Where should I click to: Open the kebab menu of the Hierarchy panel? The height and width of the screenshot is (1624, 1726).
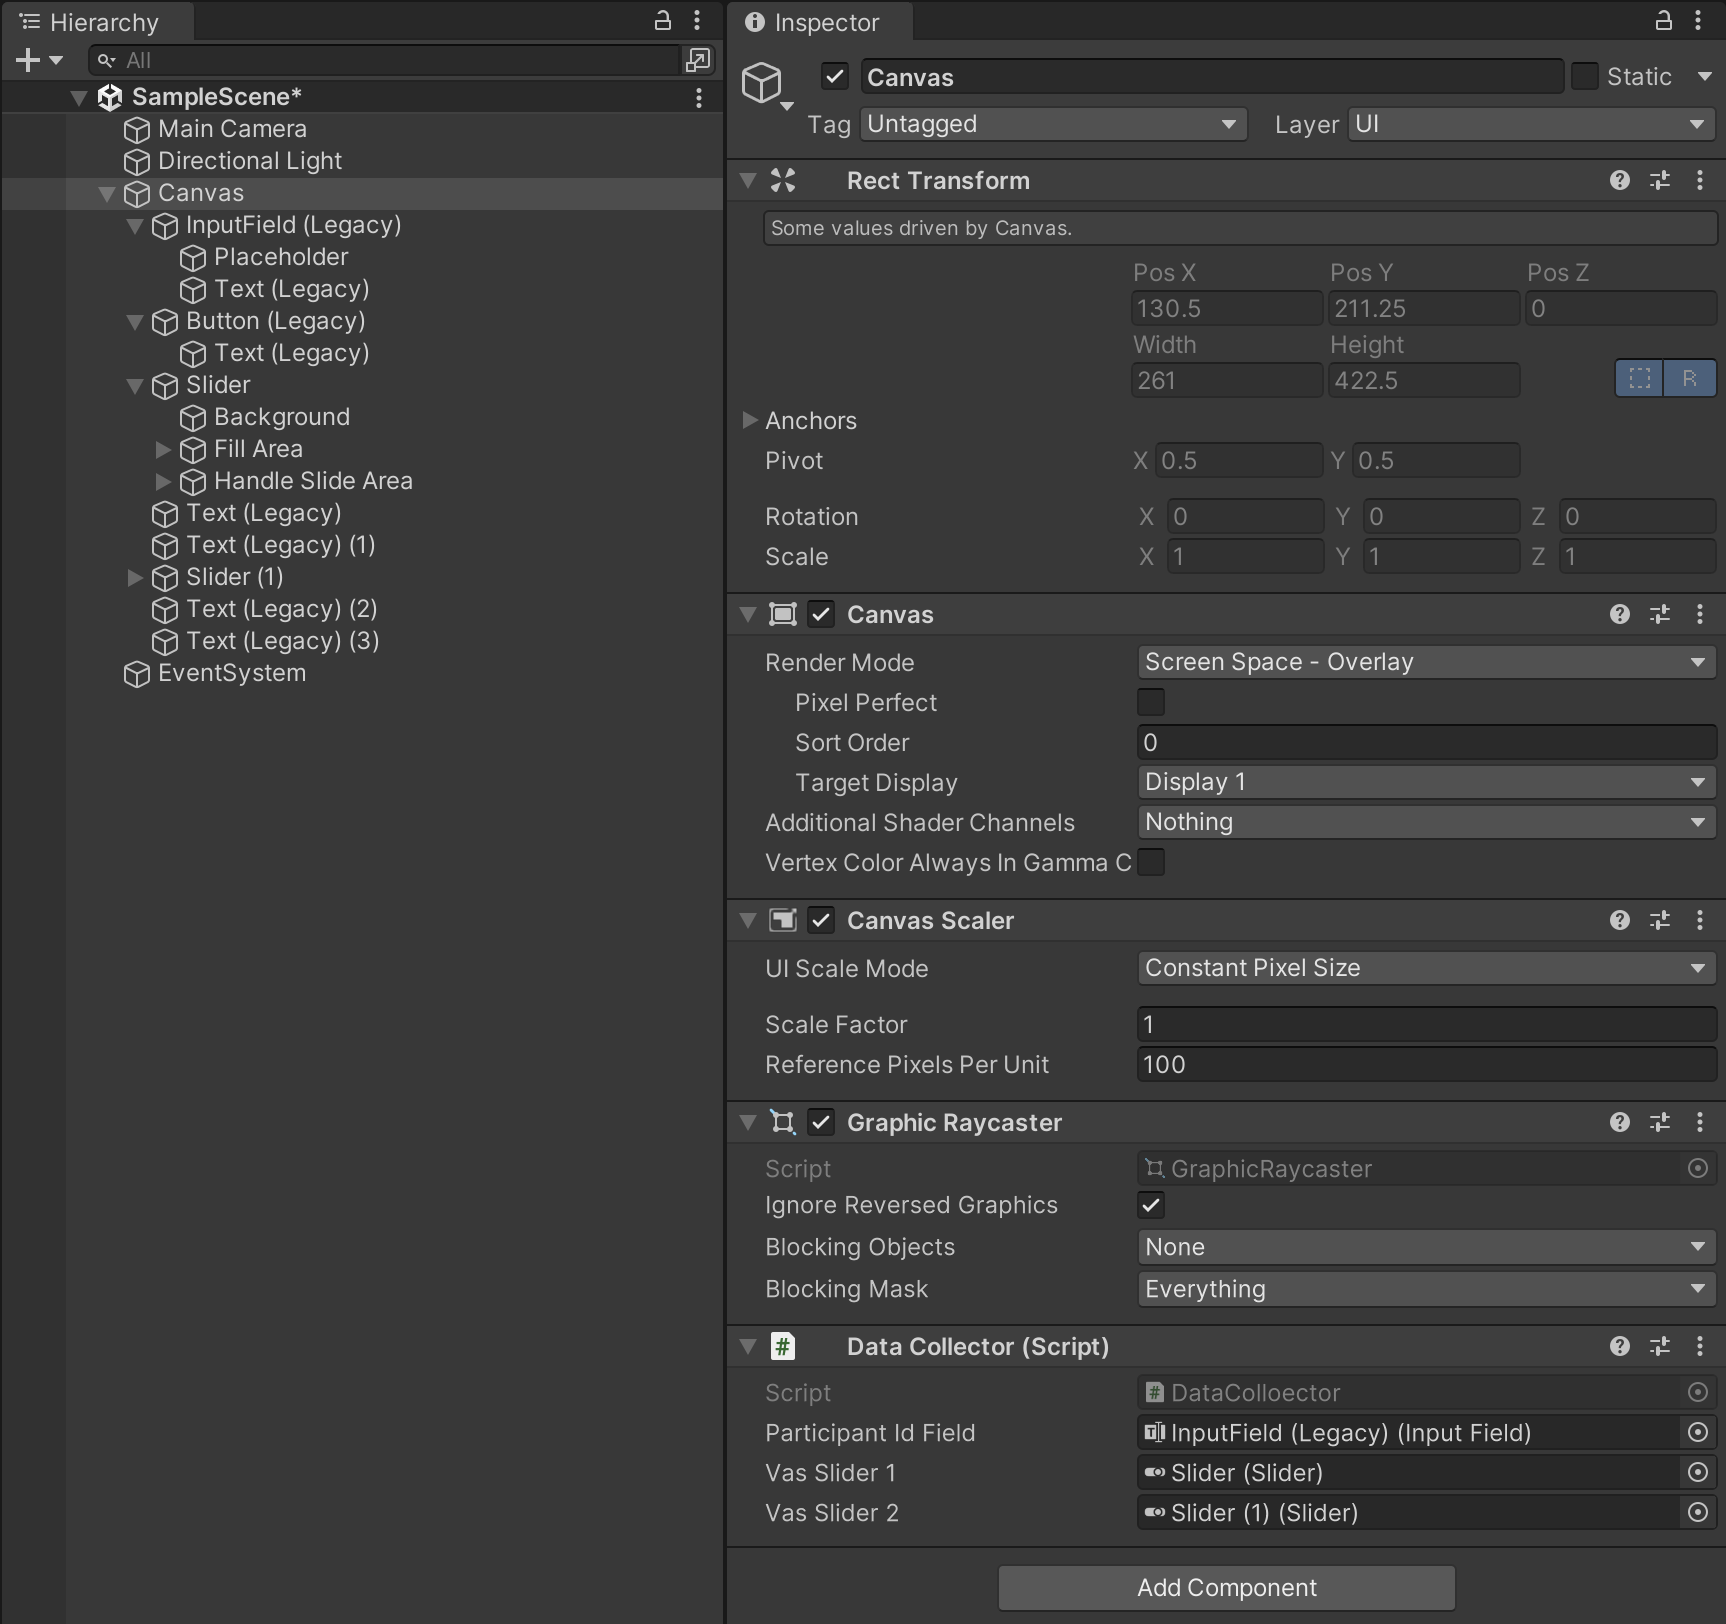pos(697,21)
